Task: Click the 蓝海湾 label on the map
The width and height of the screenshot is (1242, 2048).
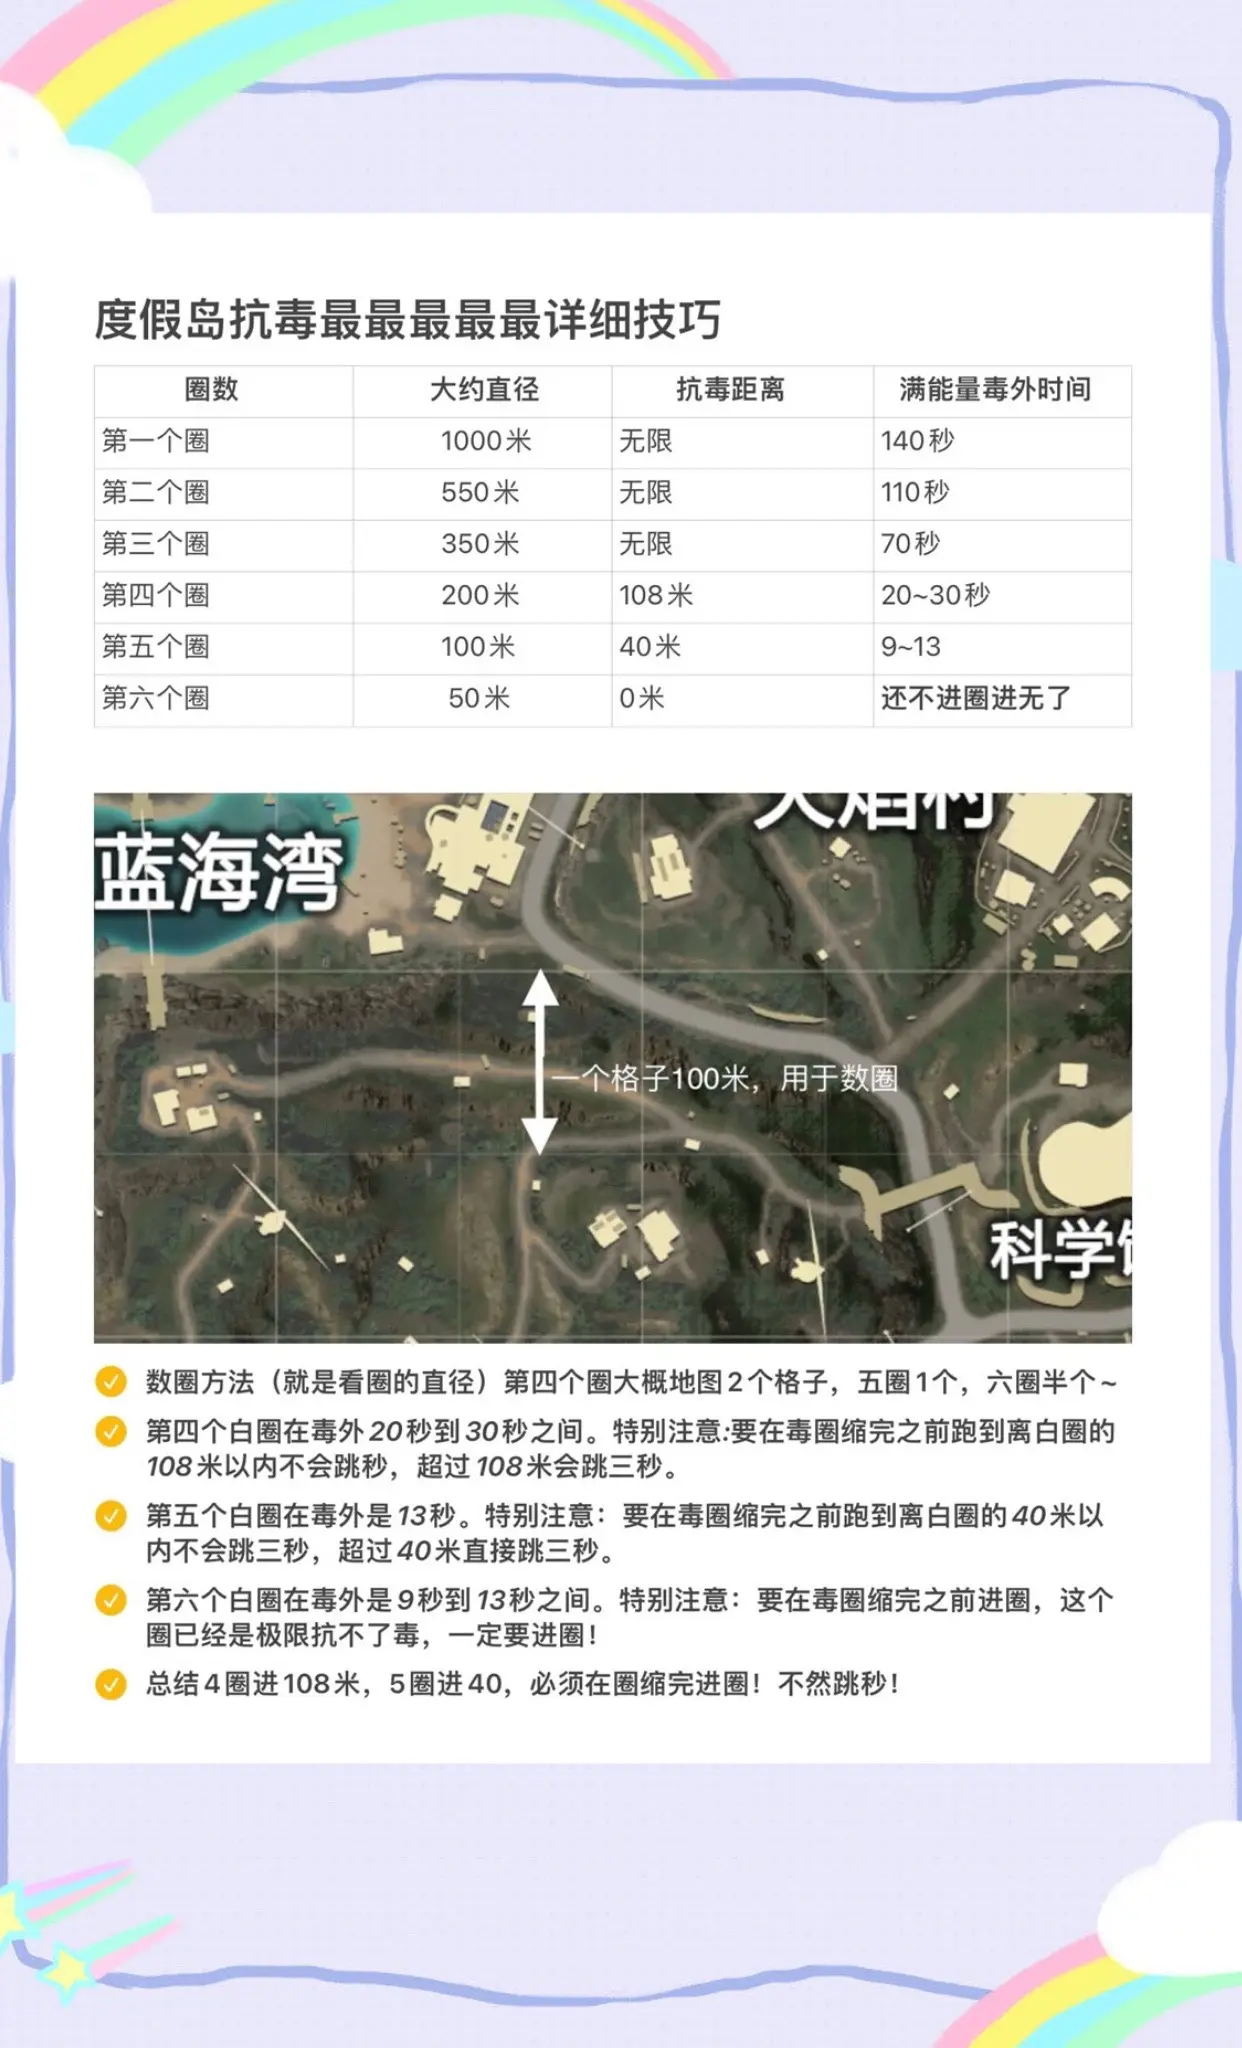Action: point(219,872)
